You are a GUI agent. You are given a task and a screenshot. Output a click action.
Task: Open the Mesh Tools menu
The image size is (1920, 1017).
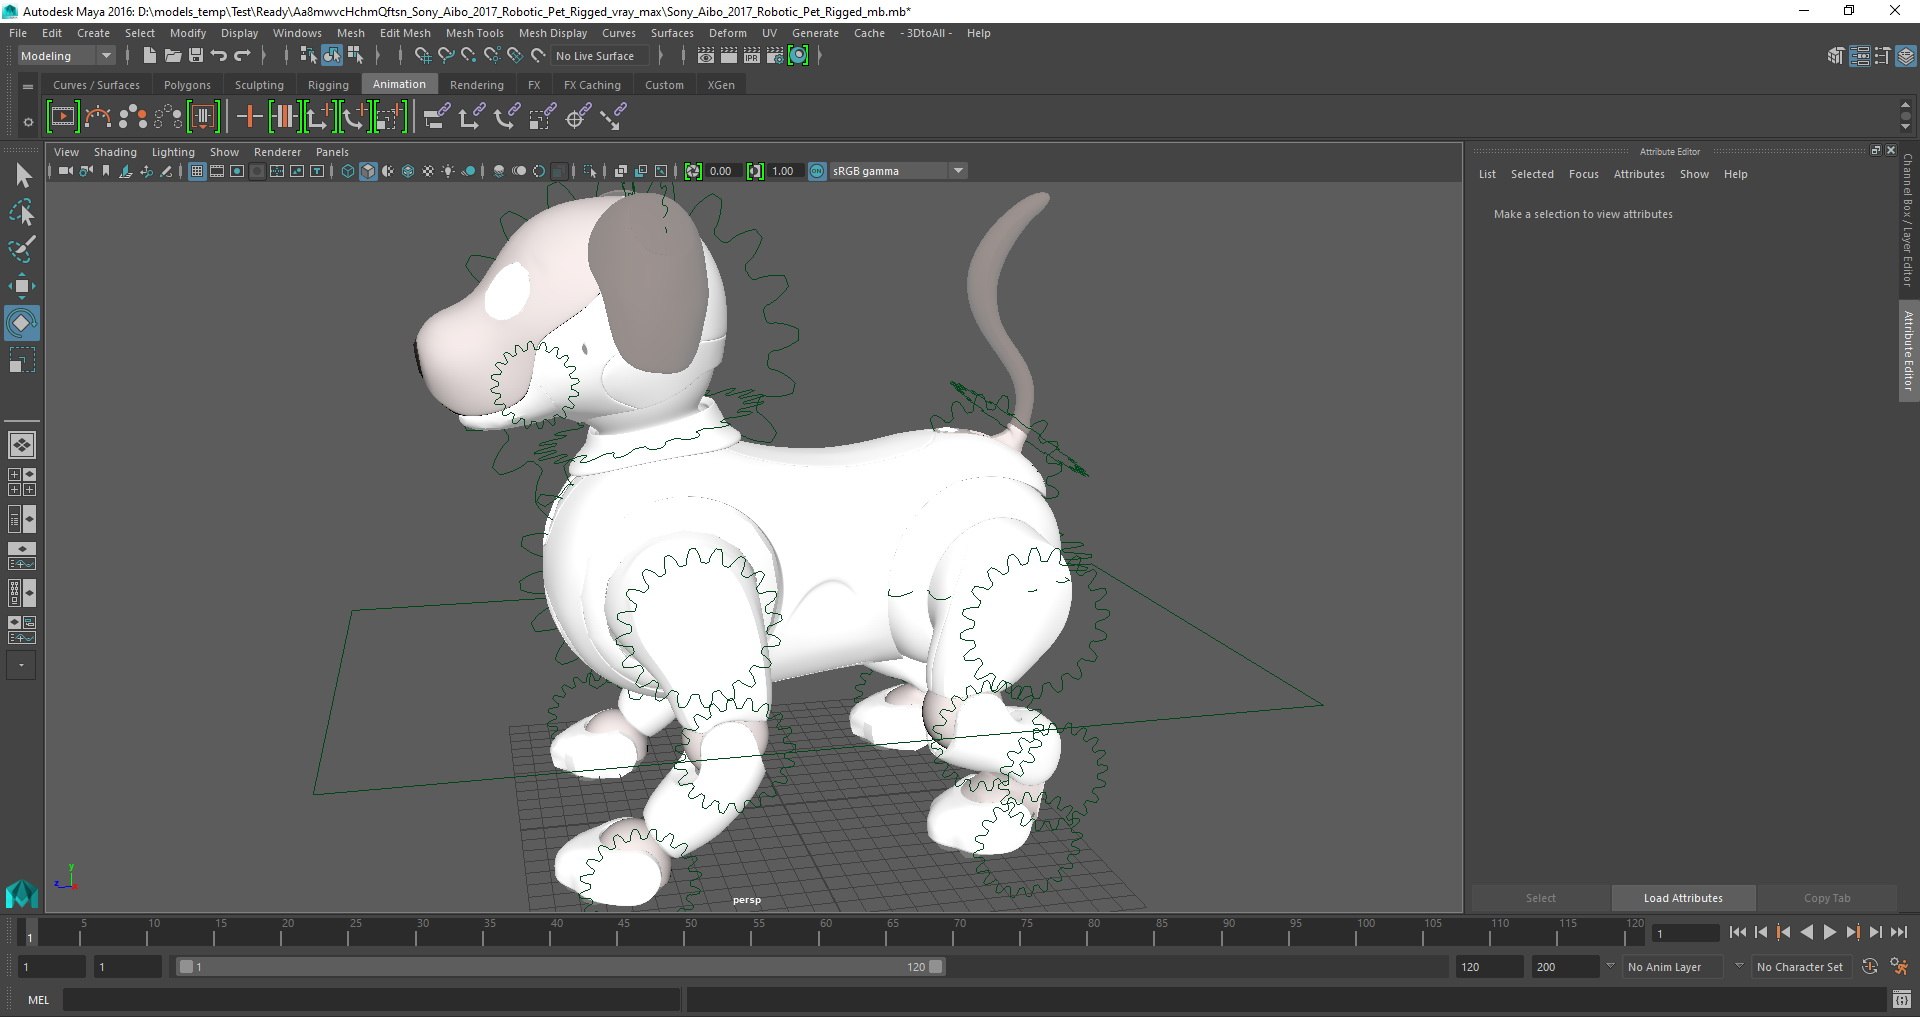click(x=474, y=33)
